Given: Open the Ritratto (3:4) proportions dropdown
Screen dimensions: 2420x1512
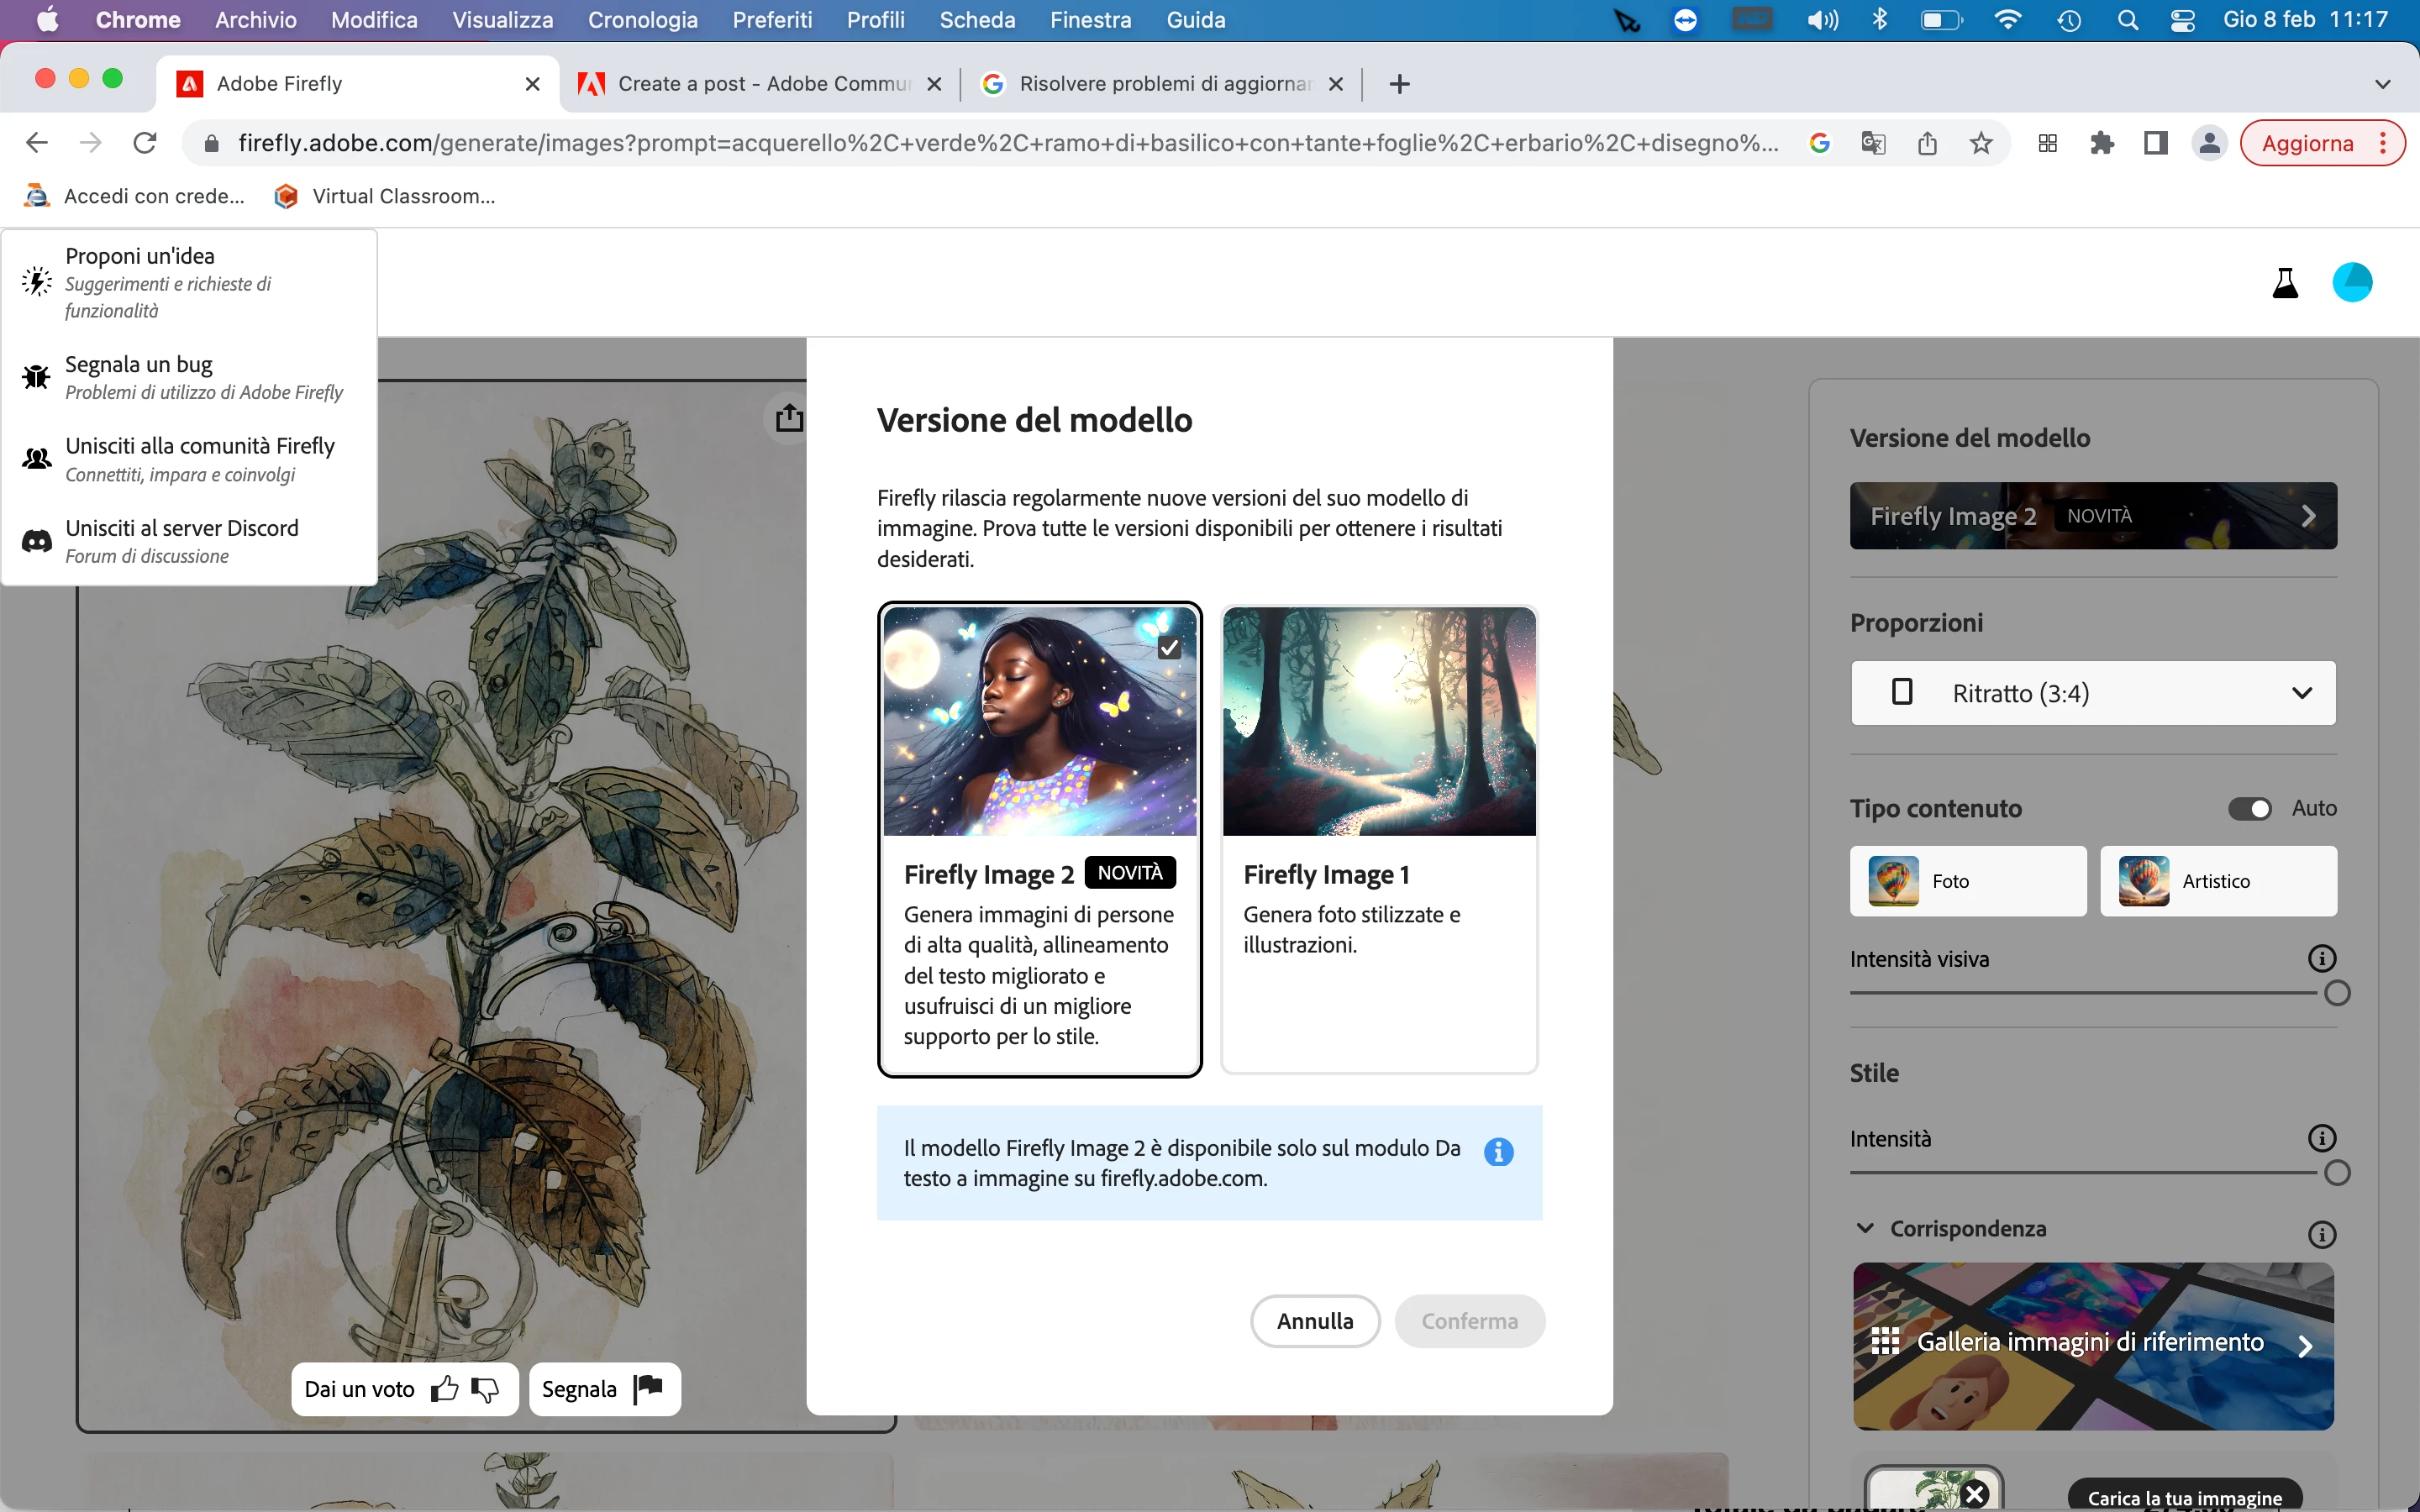Looking at the screenshot, I should tap(2093, 693).
